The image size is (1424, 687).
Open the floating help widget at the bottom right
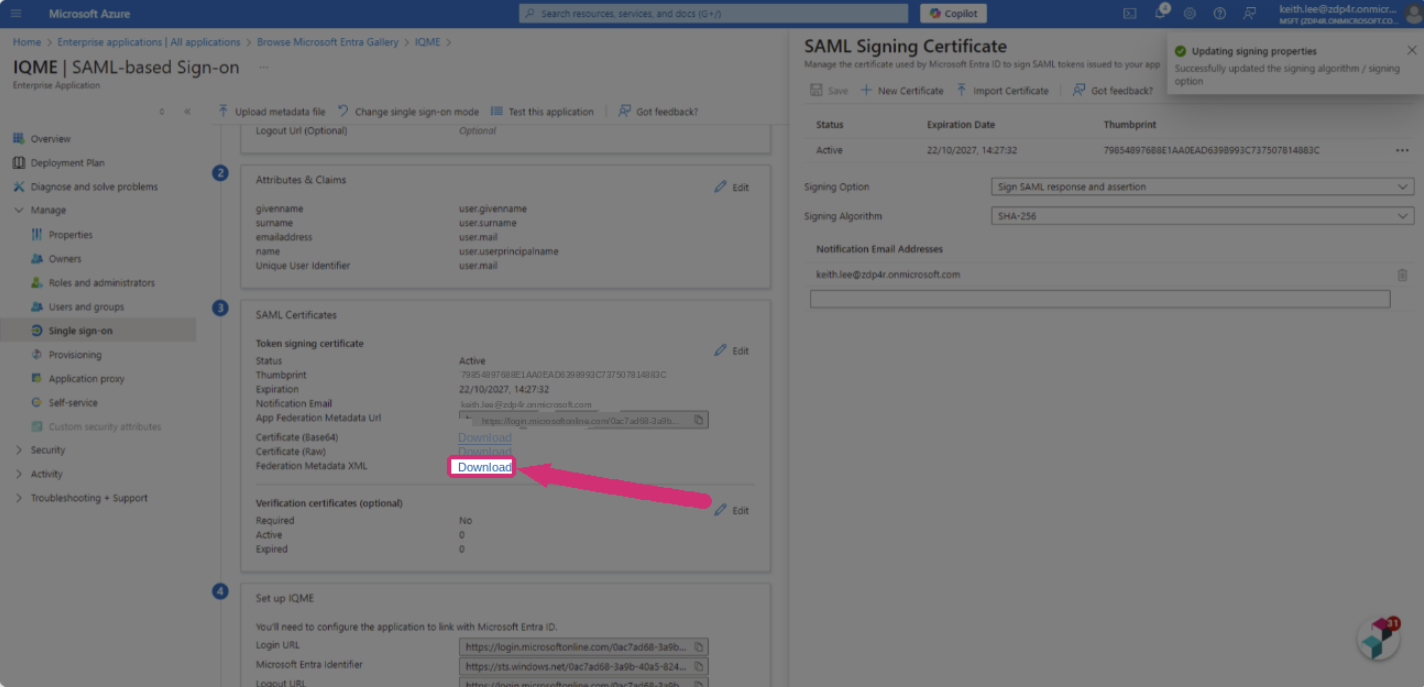(x=1379, y=638)
